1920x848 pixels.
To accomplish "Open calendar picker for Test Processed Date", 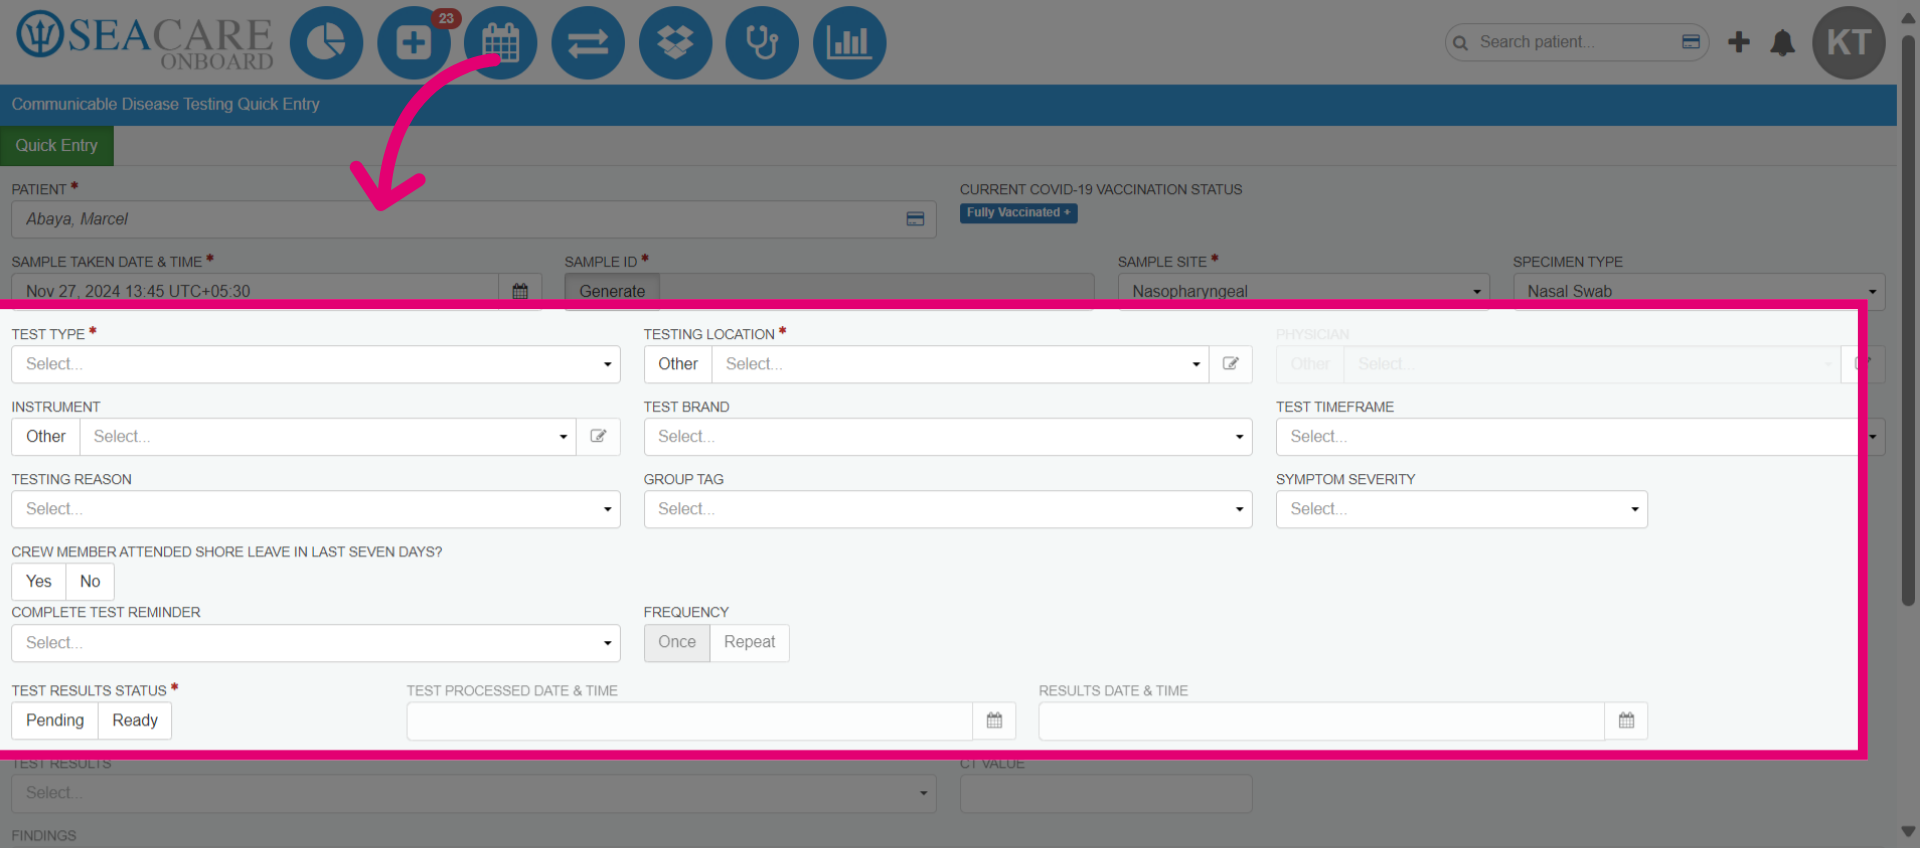I will pos(994,720).
